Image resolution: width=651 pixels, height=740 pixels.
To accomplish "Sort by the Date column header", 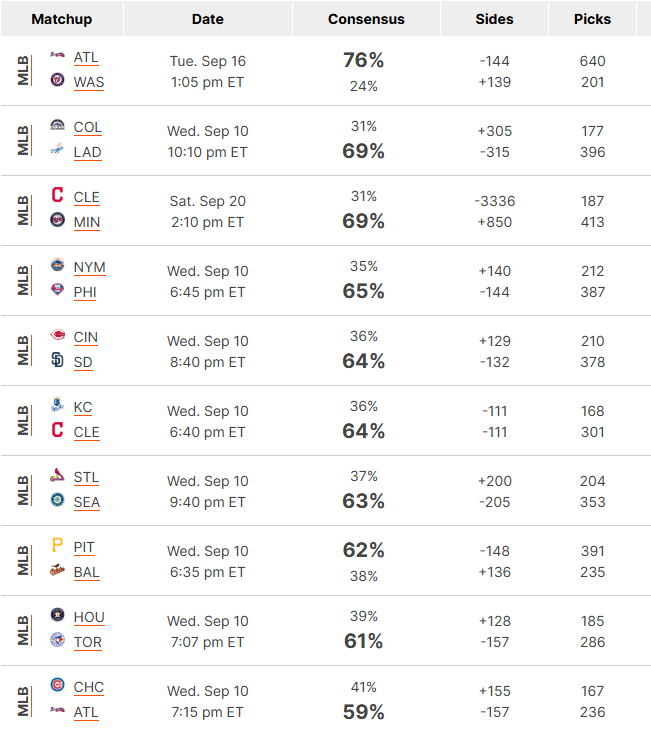I will (208, 19).
